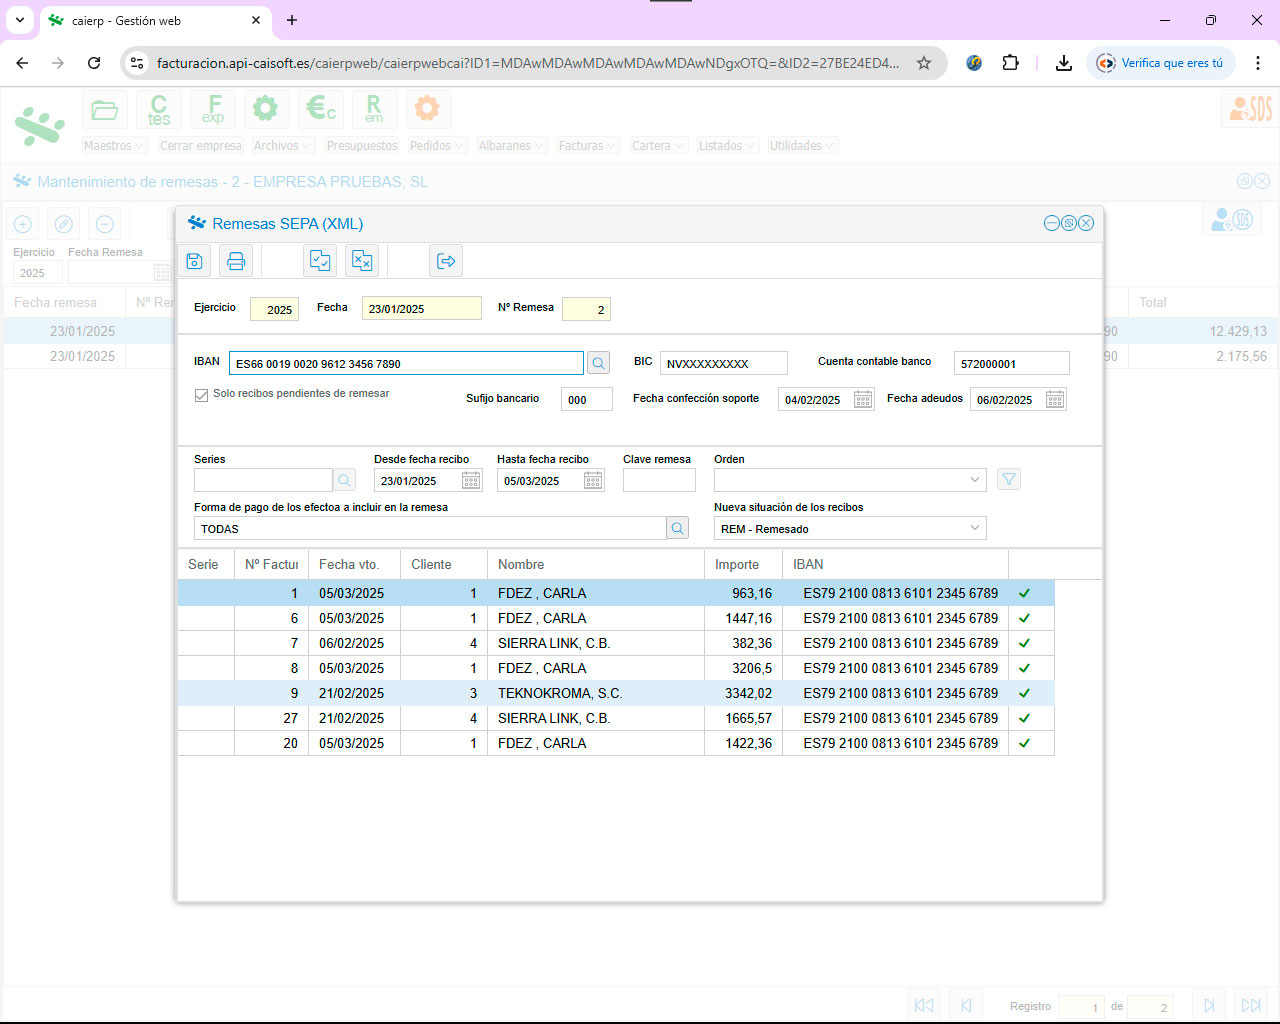Click Presupuestos

362,146
